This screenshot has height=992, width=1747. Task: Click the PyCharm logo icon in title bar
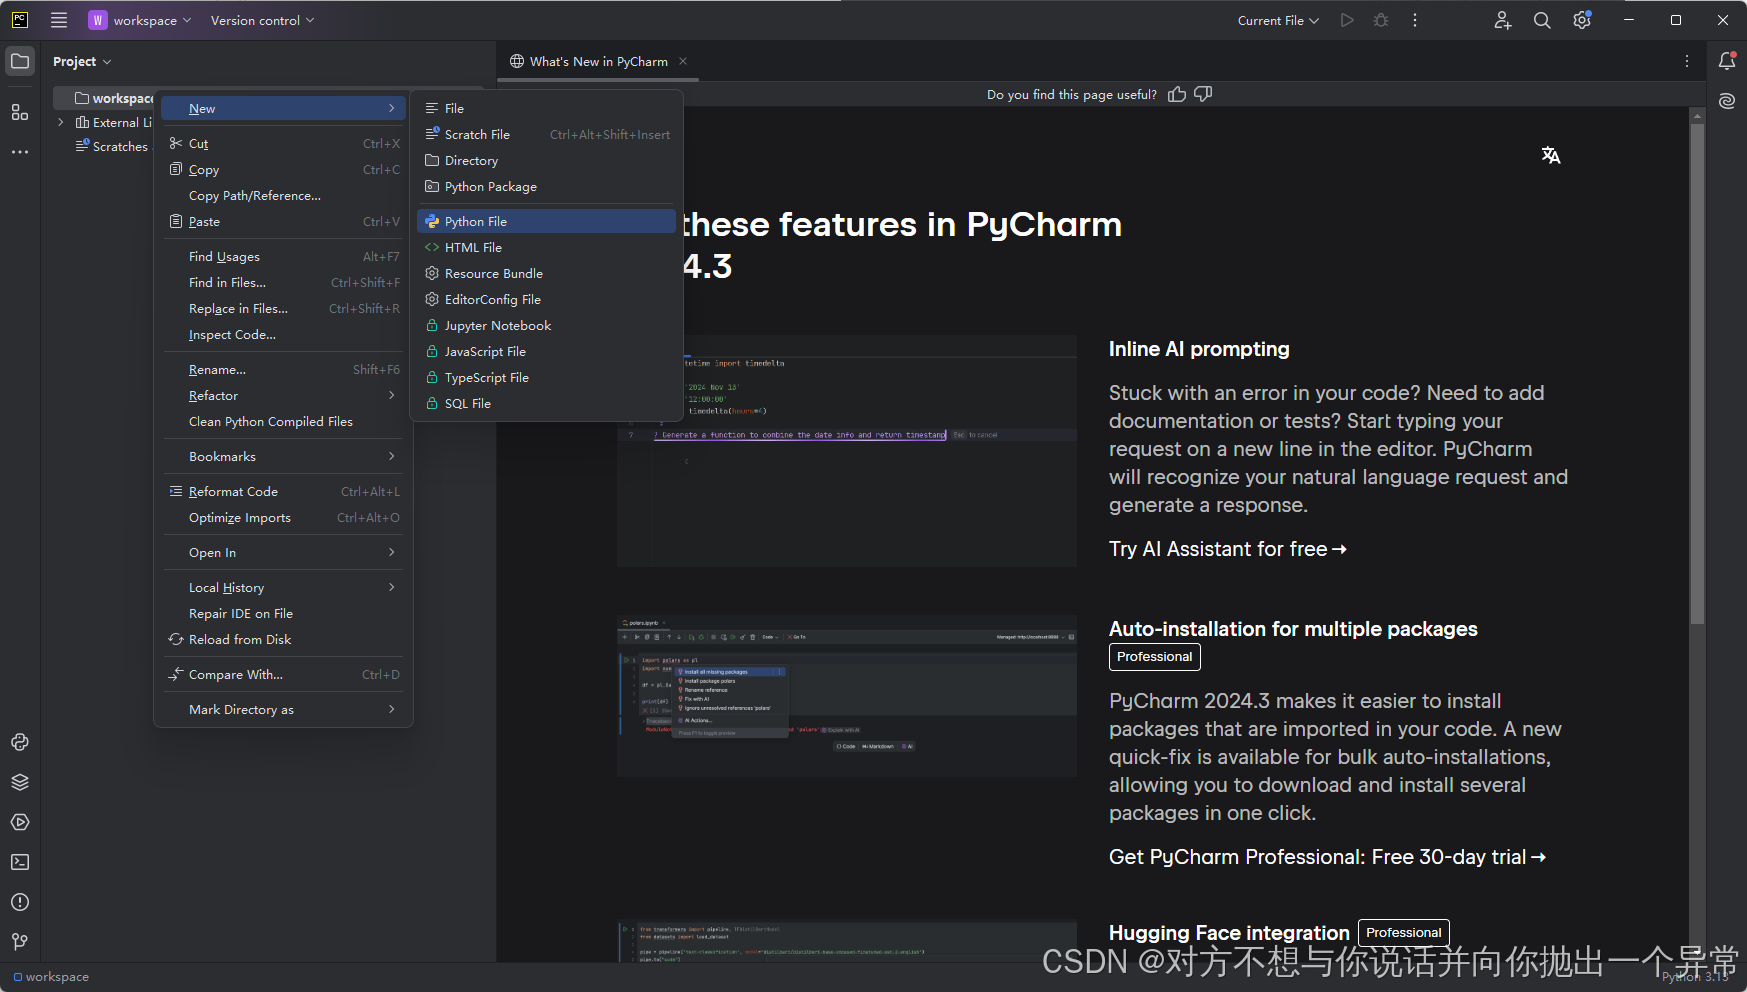pyautogui.click(x=19, y=20)
